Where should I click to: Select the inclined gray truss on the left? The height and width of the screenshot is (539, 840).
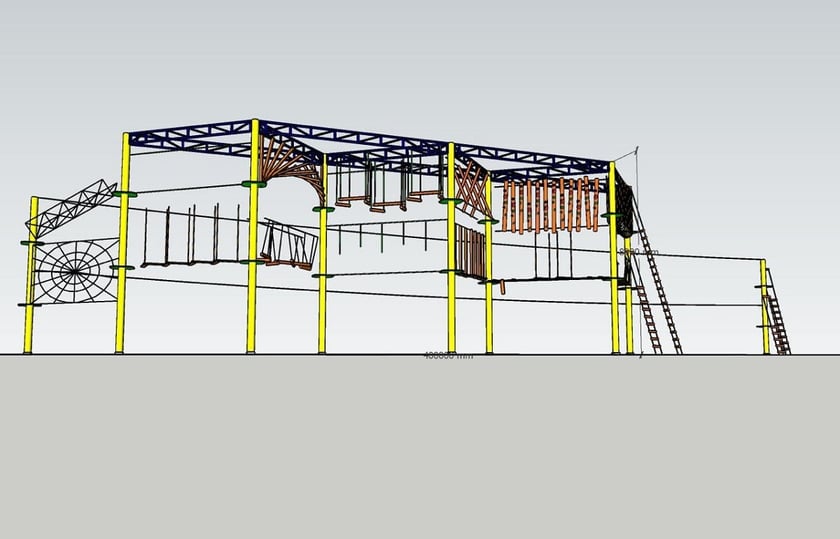tap(72, 209)
